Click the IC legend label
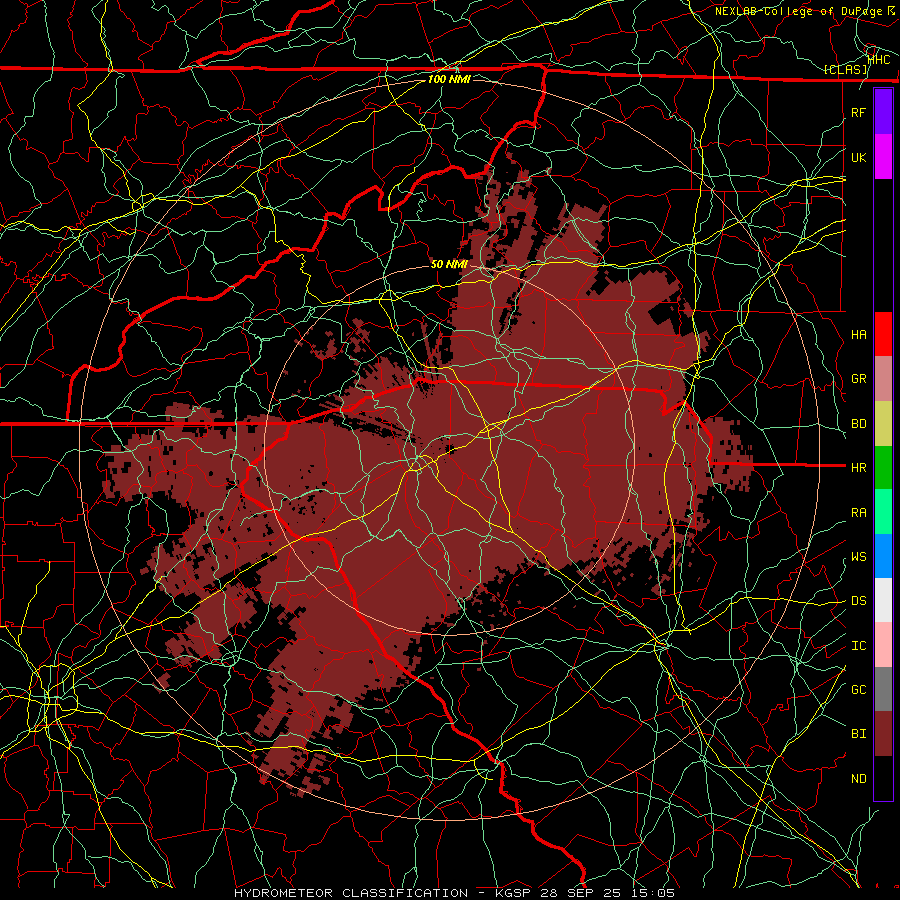 click(859, 646)
